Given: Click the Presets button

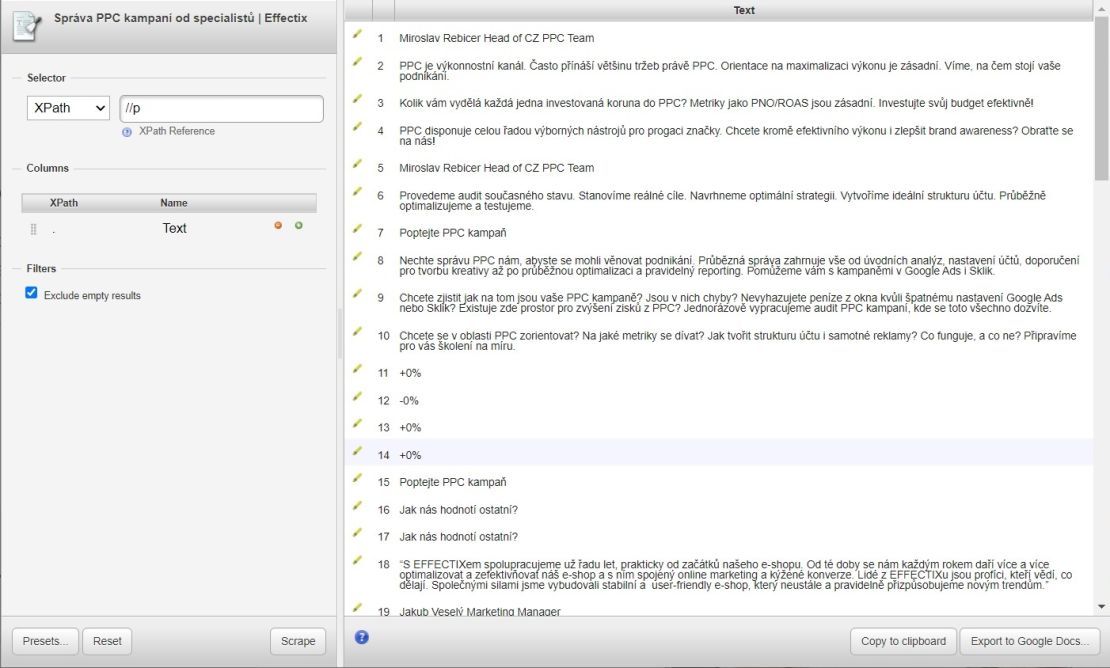Looking at the screenshot, I should coord(45,641).
